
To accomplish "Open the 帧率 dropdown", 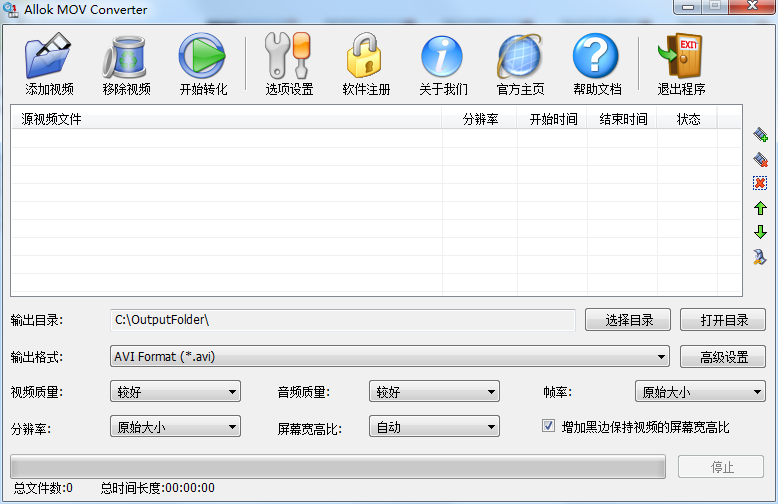I will click(x=700, y=391).
